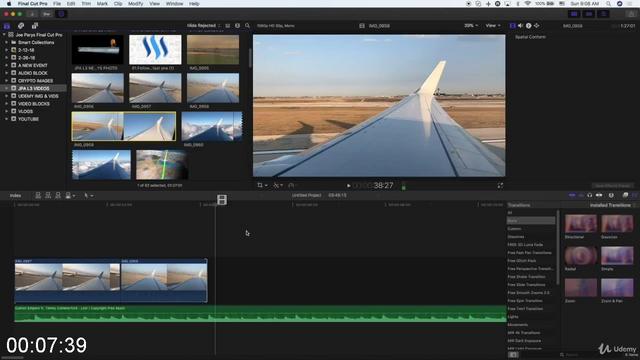640x360 pixels.
Task: Switch browser to list view icon
Action: click(x=228, y=26)
